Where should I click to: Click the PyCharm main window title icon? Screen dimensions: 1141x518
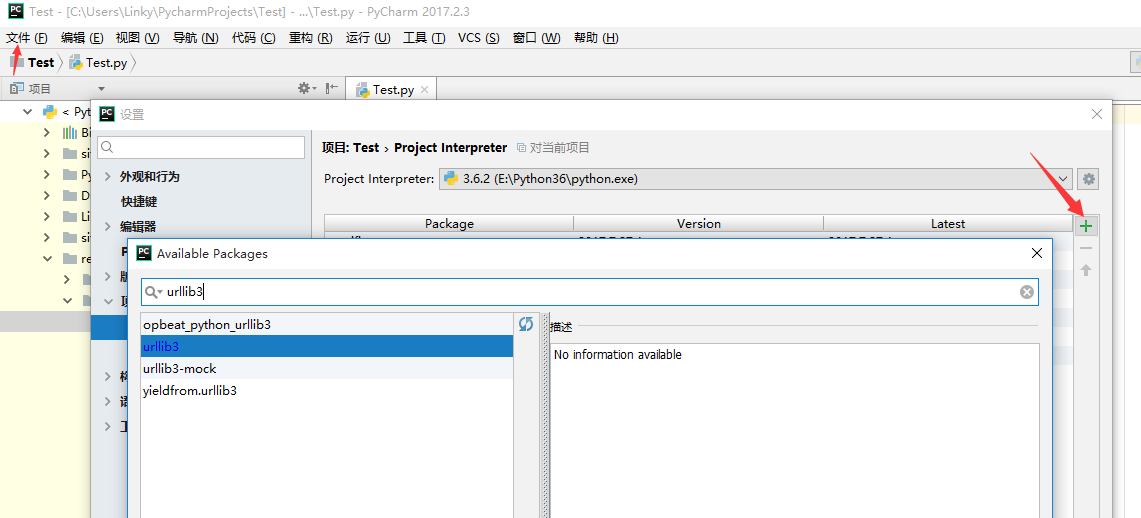[15, 12]
